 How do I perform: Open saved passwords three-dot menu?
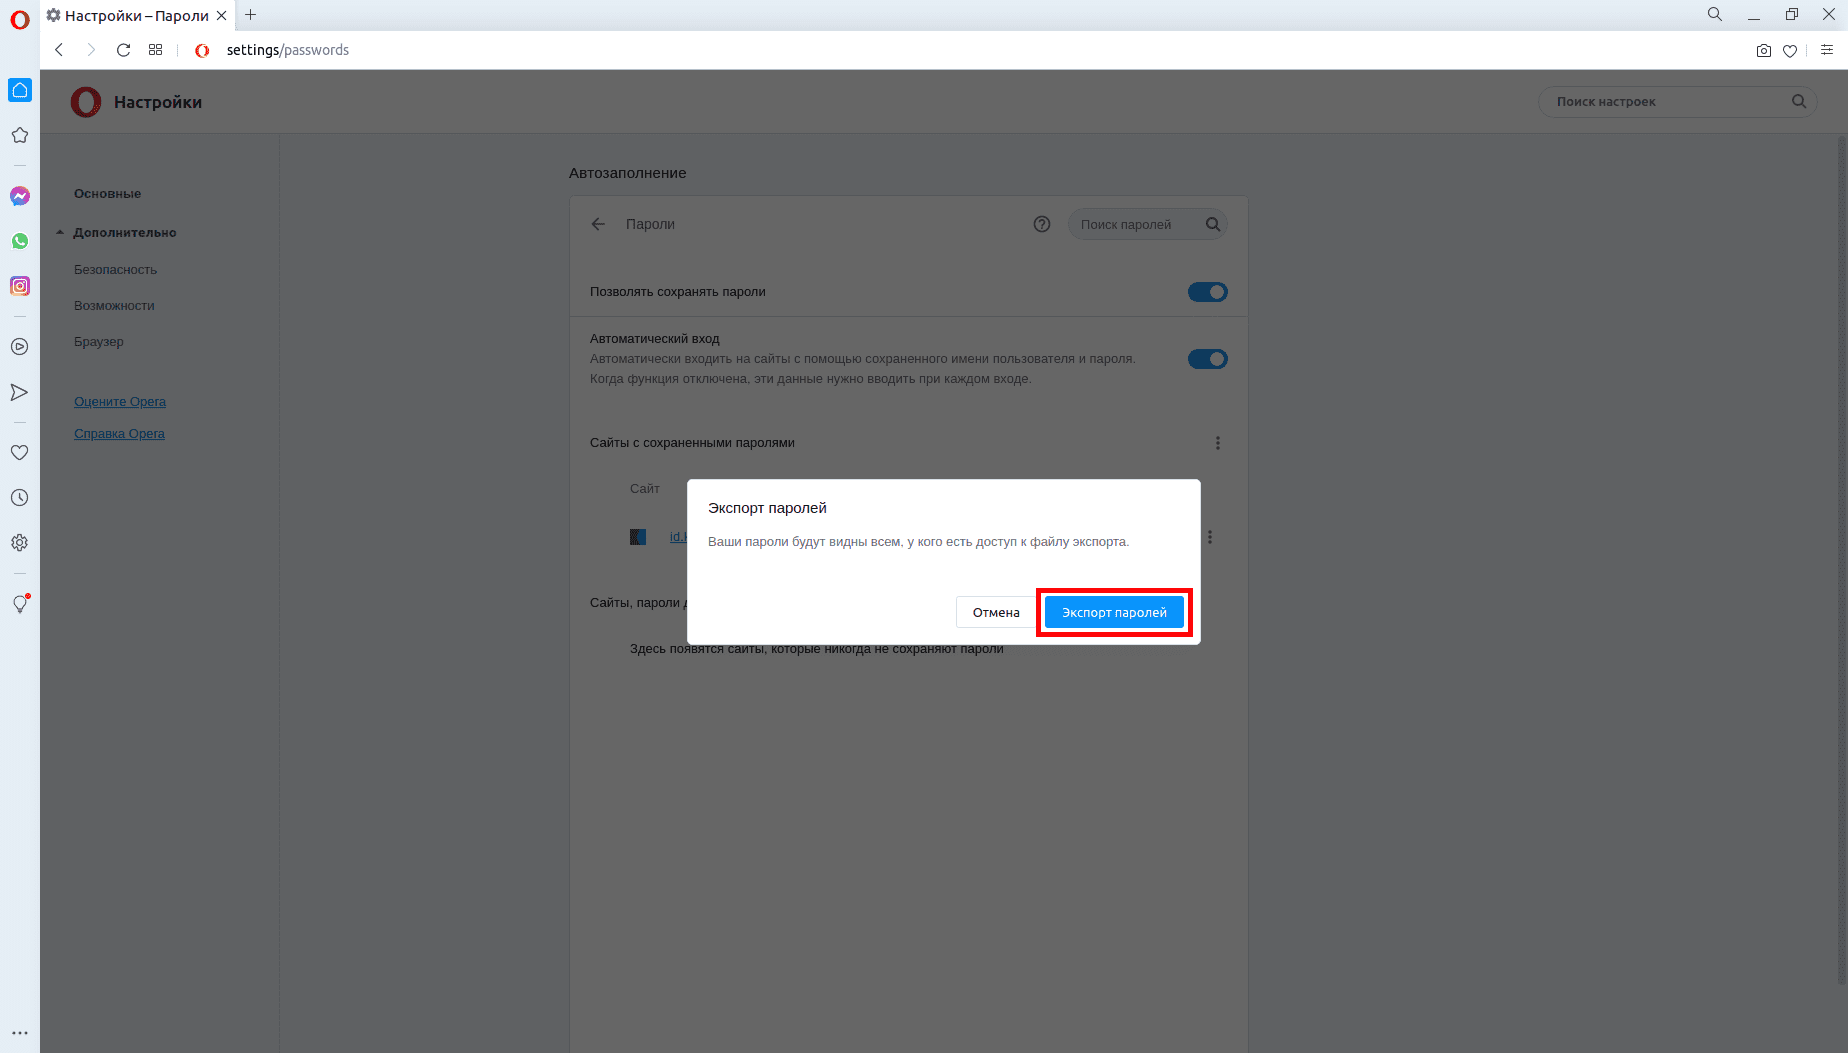(1217, 443)
